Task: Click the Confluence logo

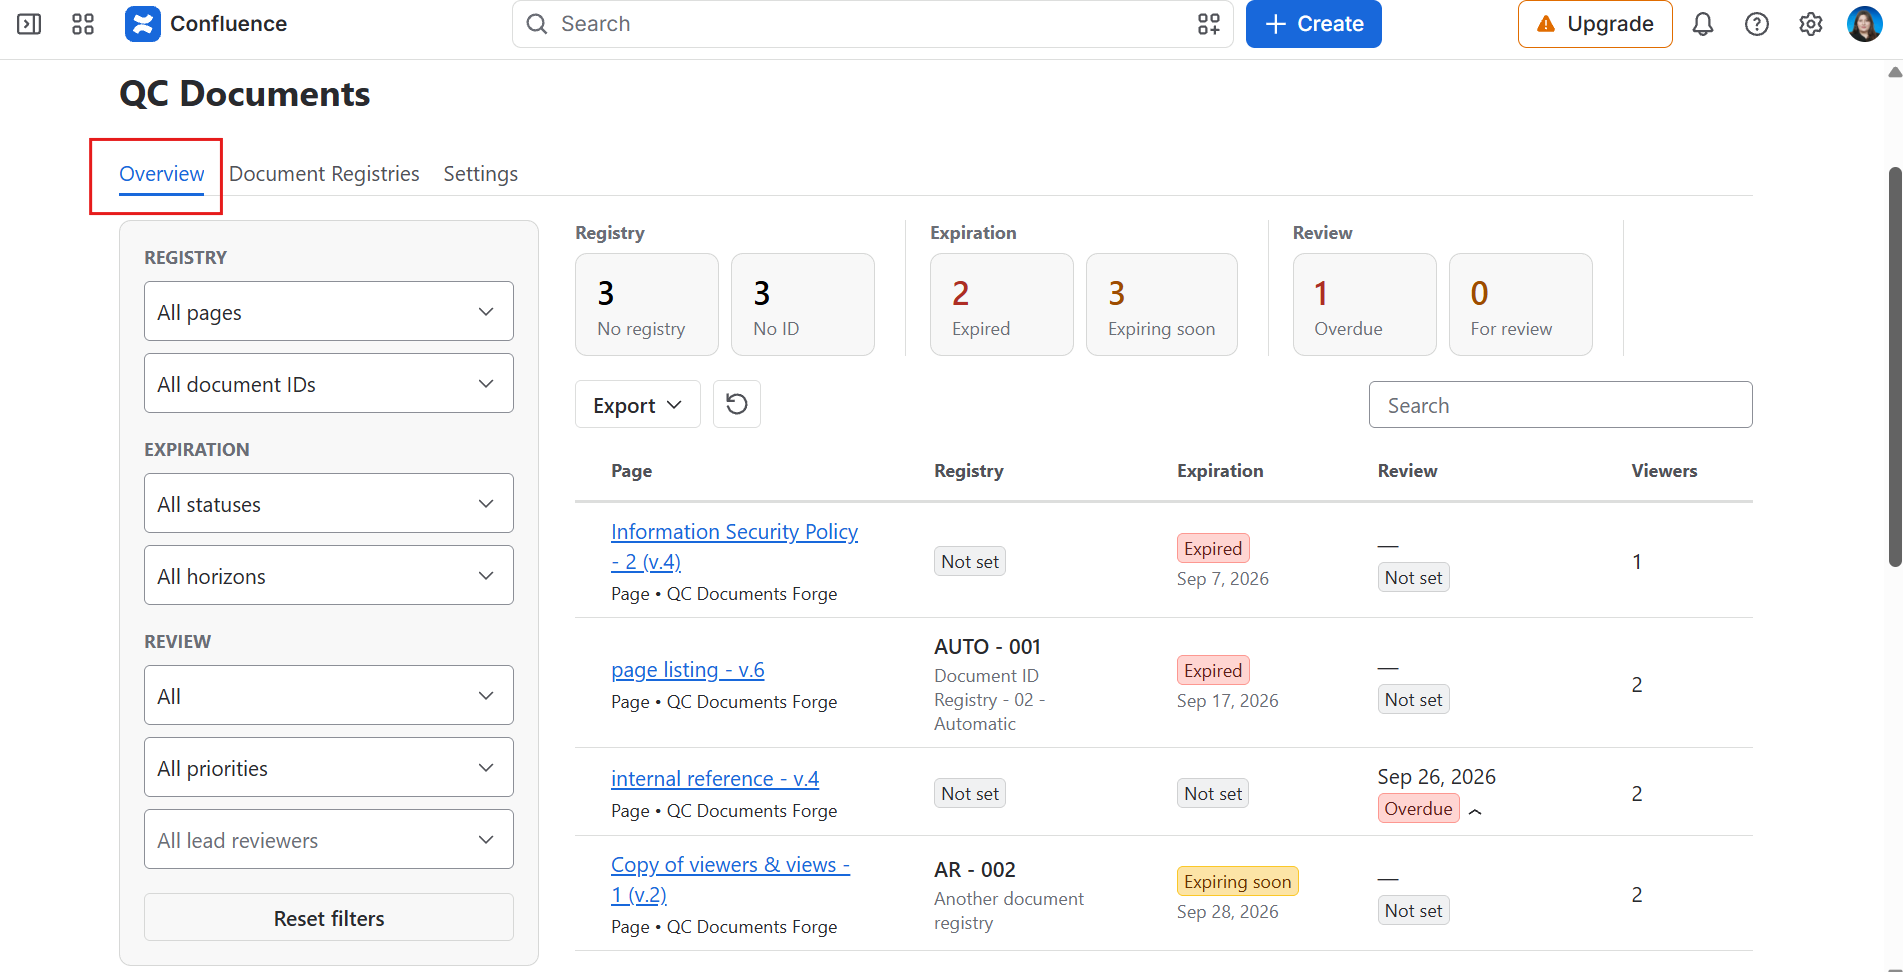Action: coord(143,24)
